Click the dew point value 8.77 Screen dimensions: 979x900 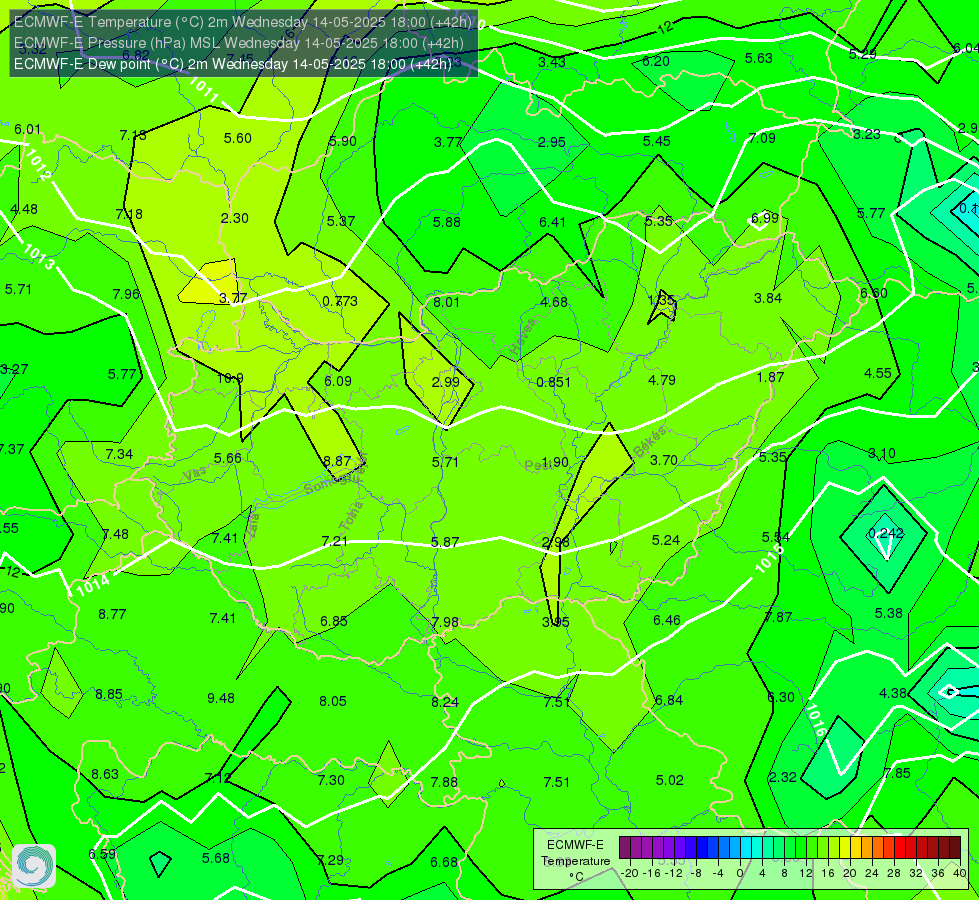[112, 615]
